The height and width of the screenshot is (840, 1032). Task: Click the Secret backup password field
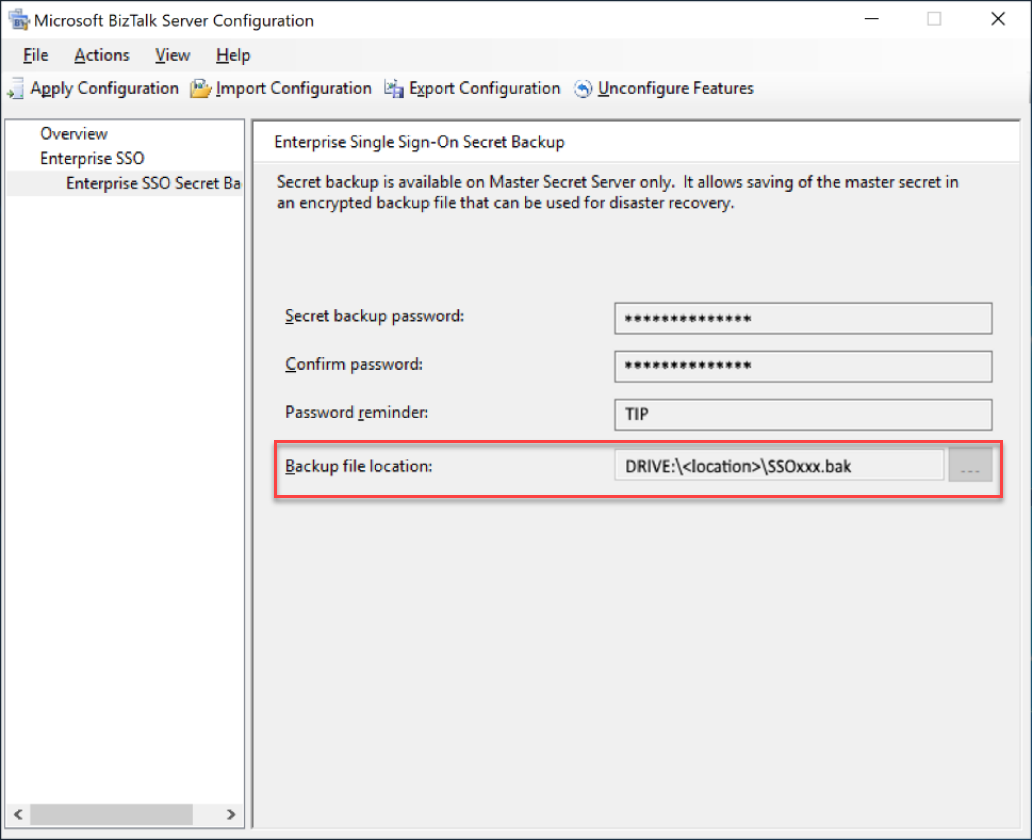(802, 319)
